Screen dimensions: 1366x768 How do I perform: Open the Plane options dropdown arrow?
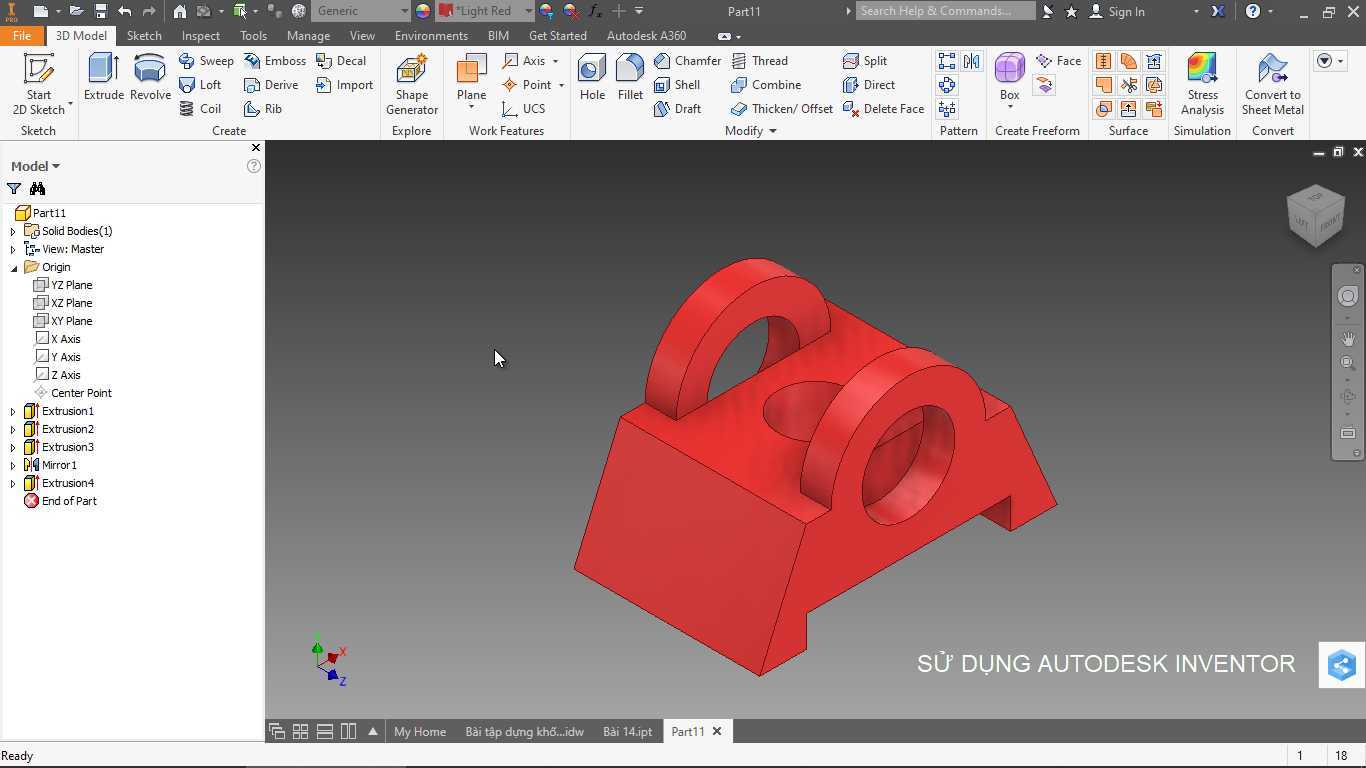click(x=471, y=108)
